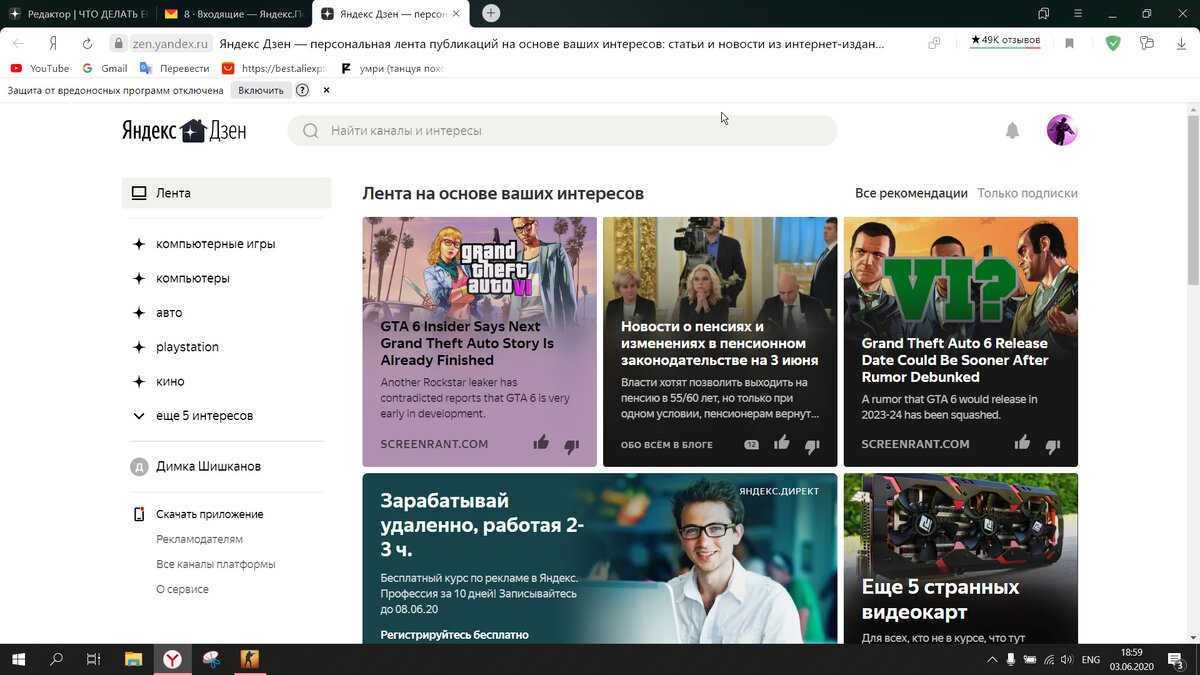Open the 49K отзывов site rating
Screen dimensions: 1200x675
click(1005, 41)
